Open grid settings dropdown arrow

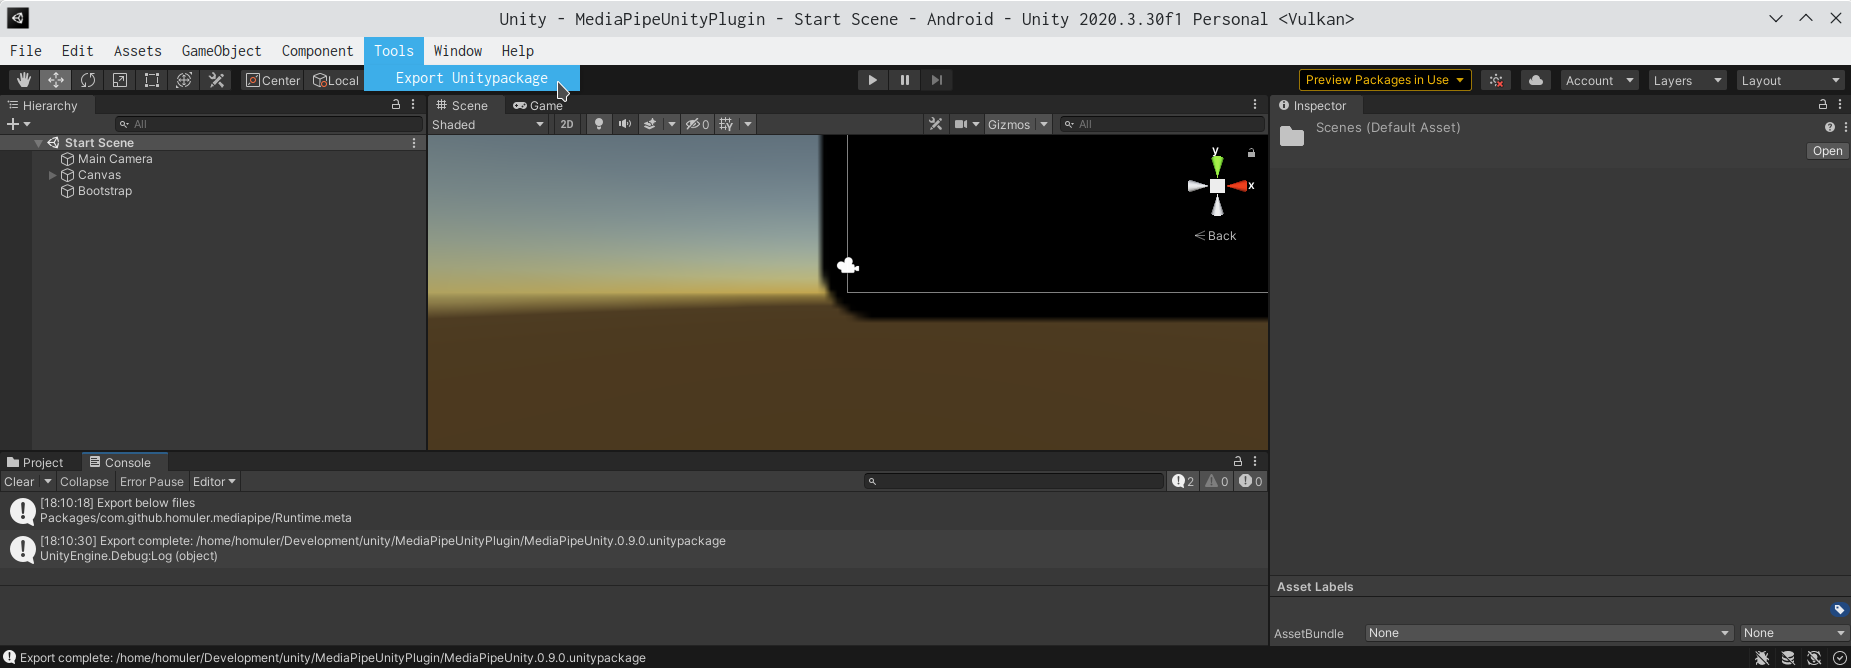pos(747,124)
